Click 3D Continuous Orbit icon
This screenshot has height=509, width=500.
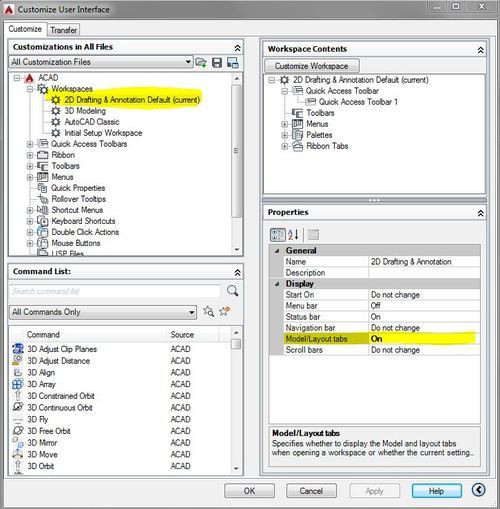point(17,407)
